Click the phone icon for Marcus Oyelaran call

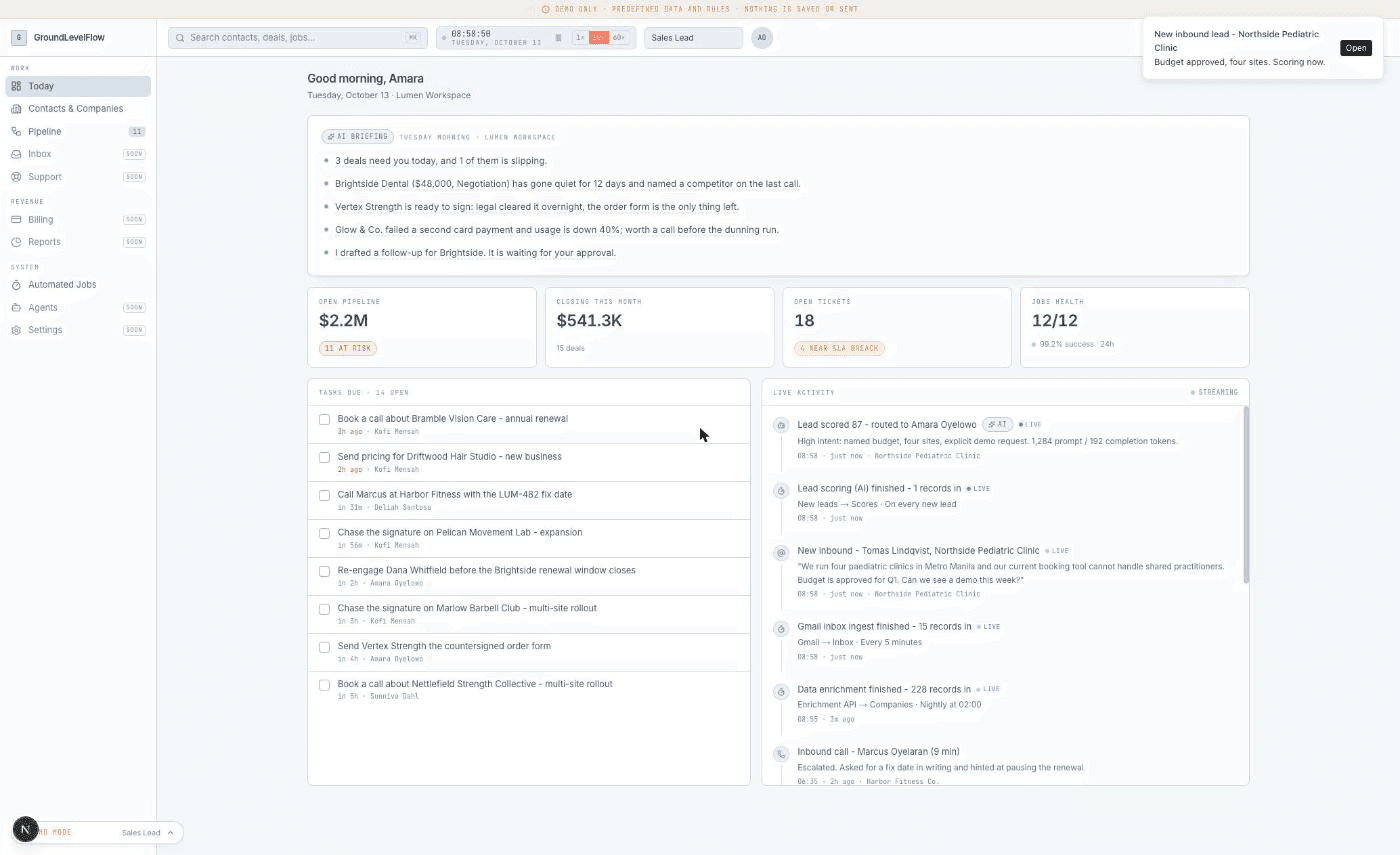(x=781, y=753)
